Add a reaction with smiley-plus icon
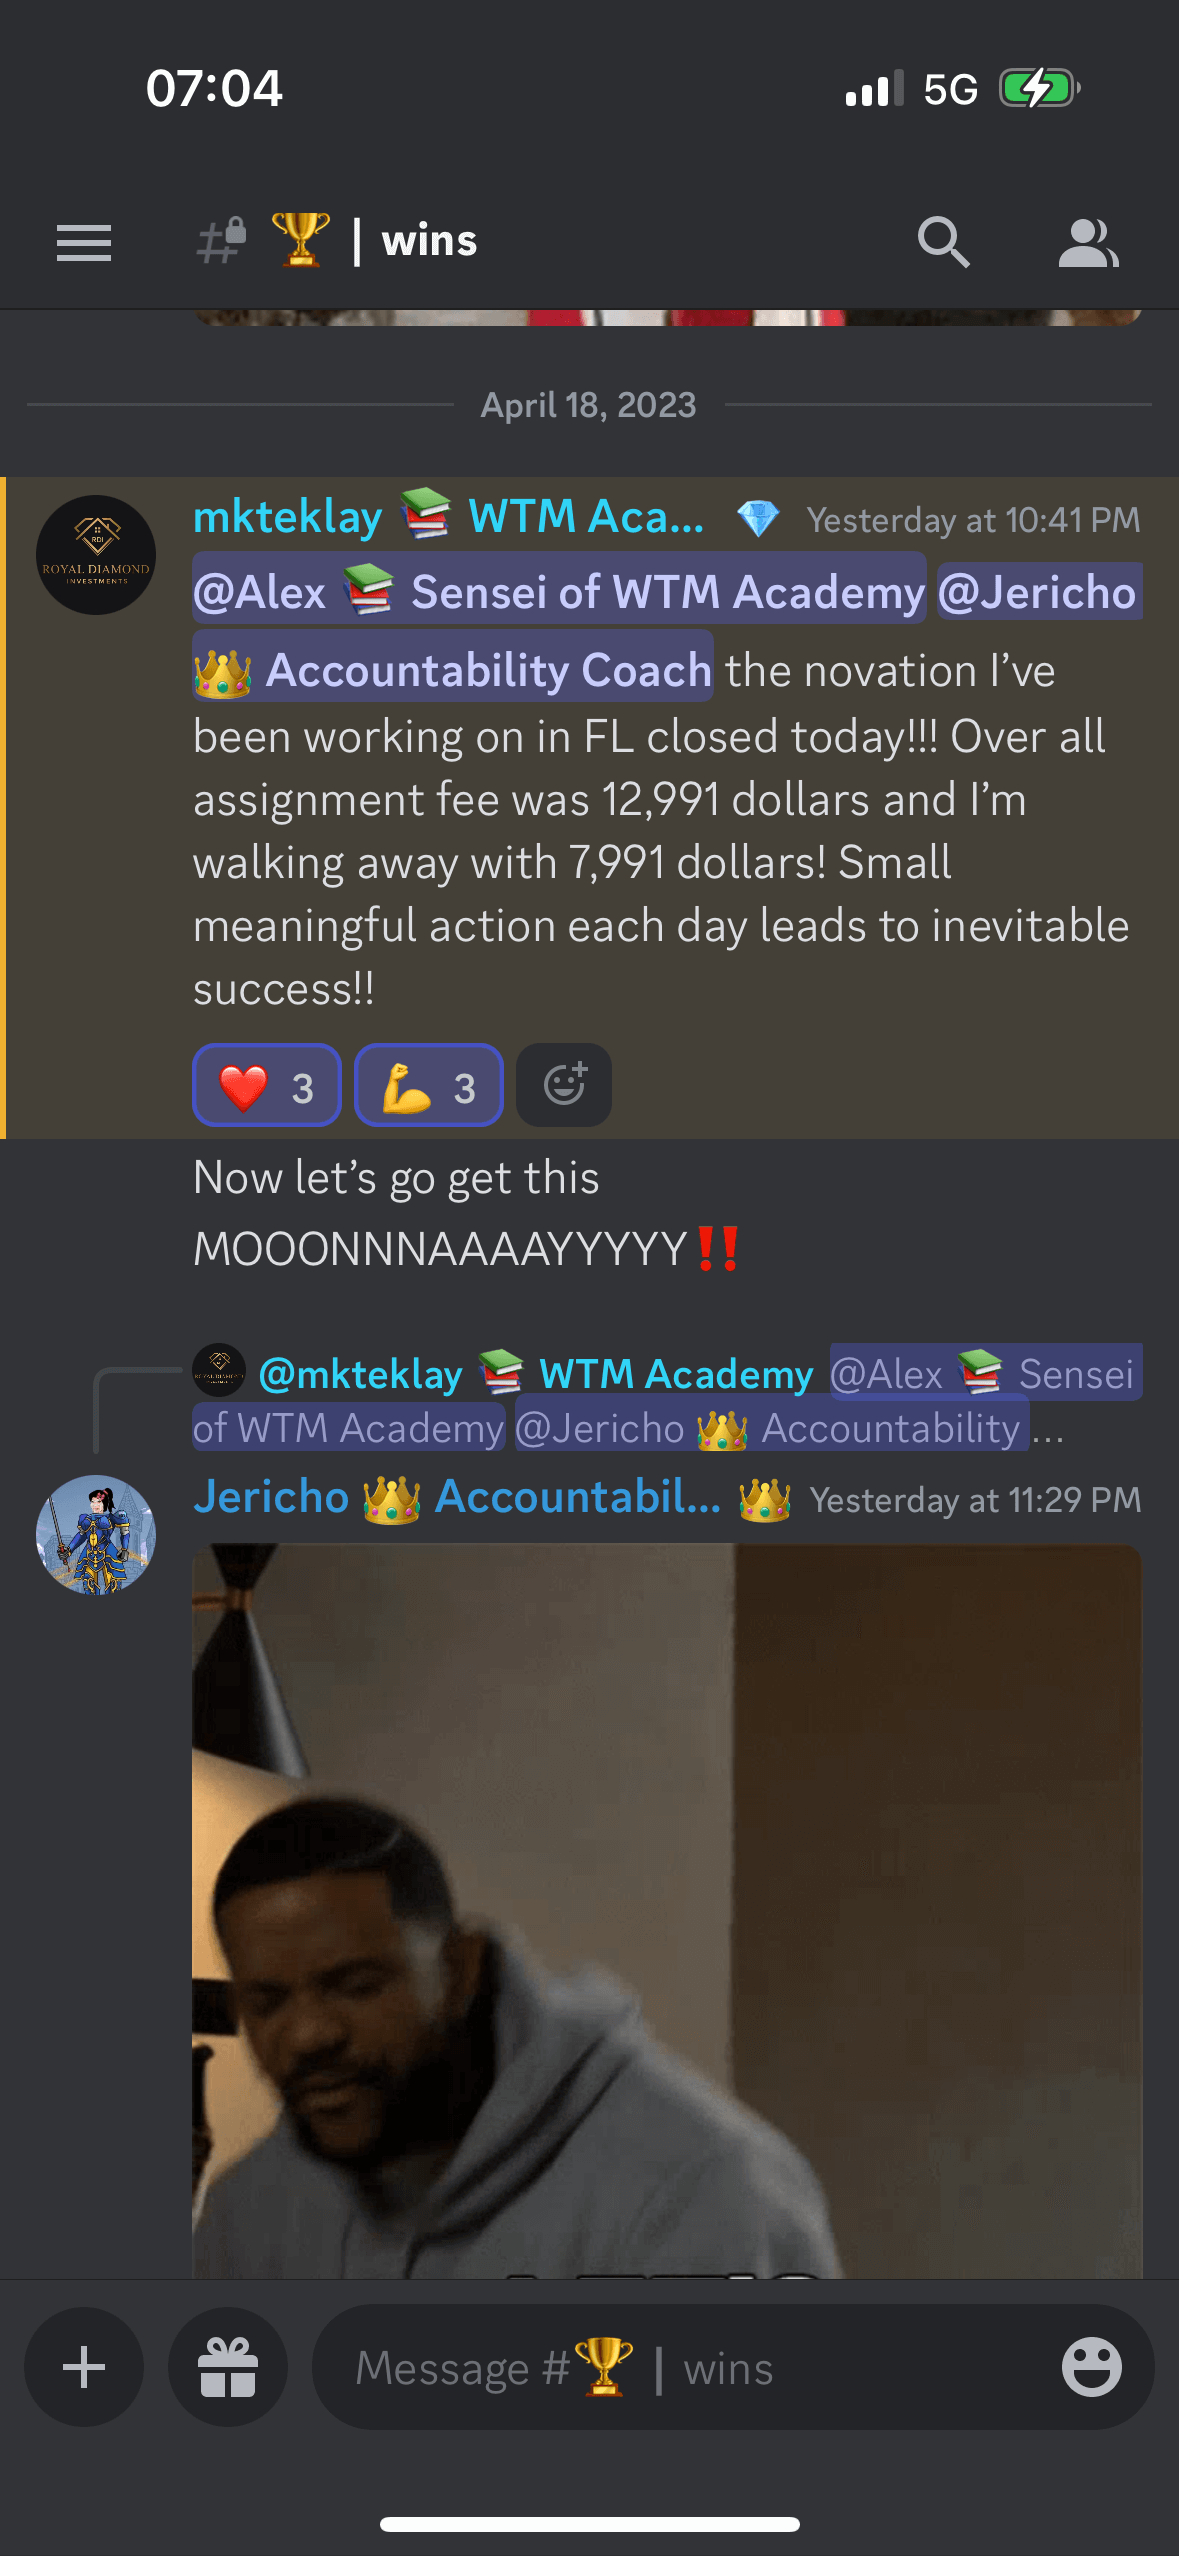The width and height of the screenshot is (1179, 2556). tap(564, 1085)
